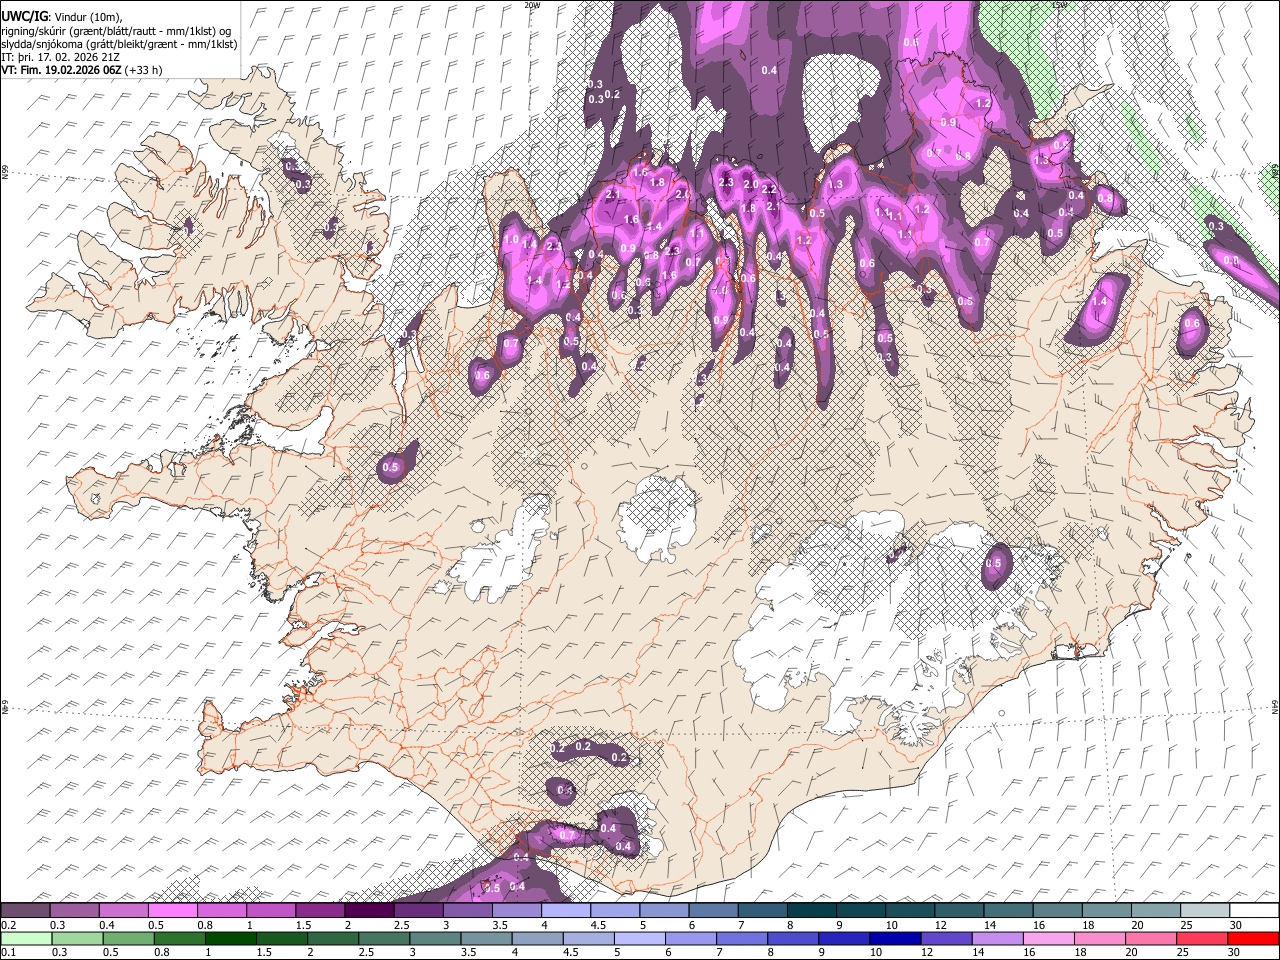Click the rain legend label '0.1'

coord(7,952)
